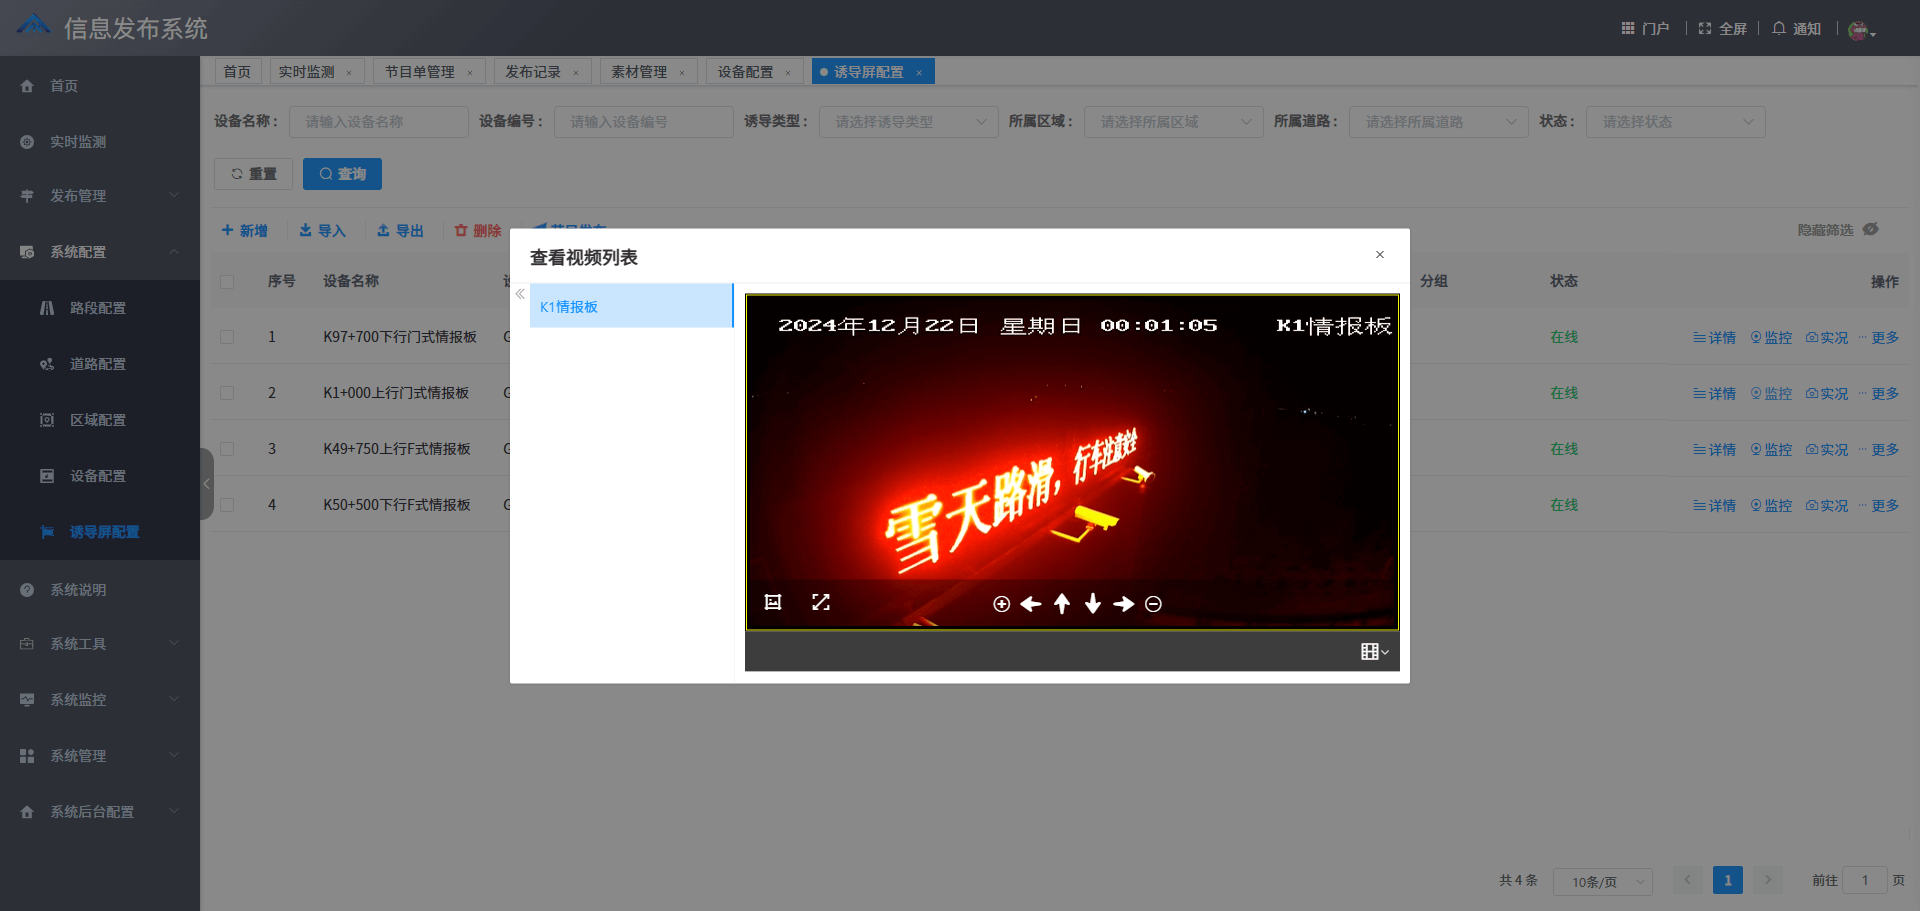
Task: Switch to the 发布记录 tab
Action: [x=533, y=72]
